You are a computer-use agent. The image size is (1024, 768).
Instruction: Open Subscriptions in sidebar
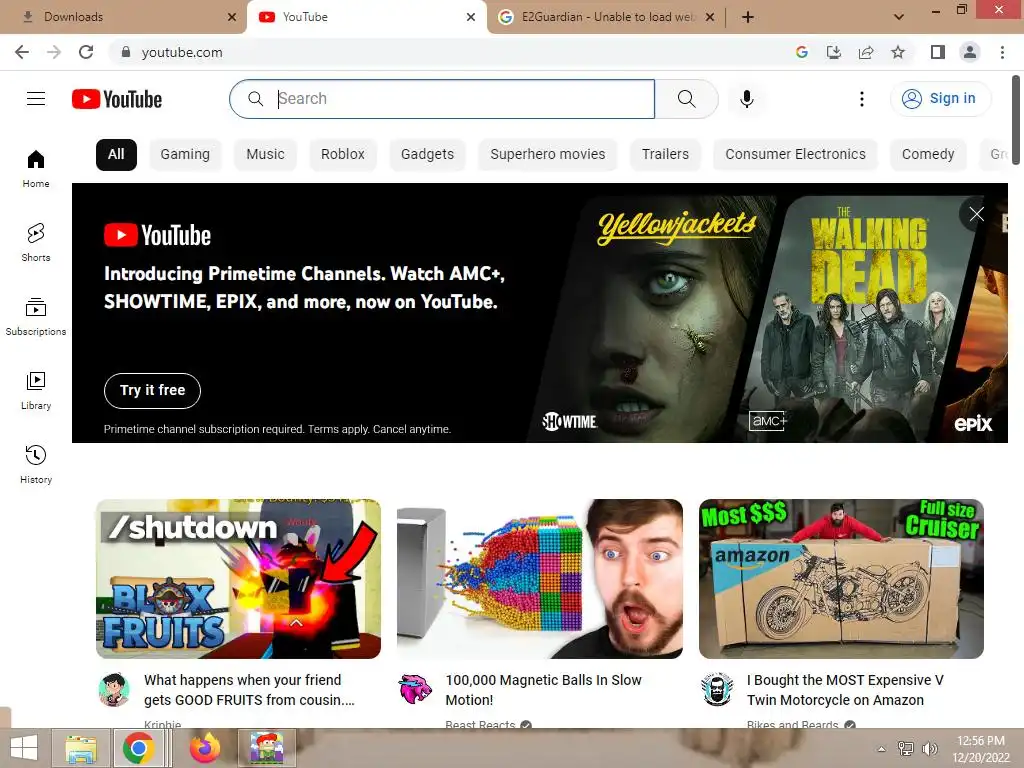pyautogui.click(x=36, y=317)
